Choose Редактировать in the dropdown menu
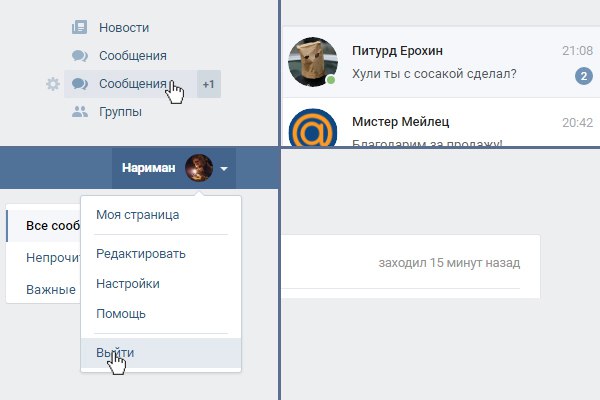 tap(141, 254)
